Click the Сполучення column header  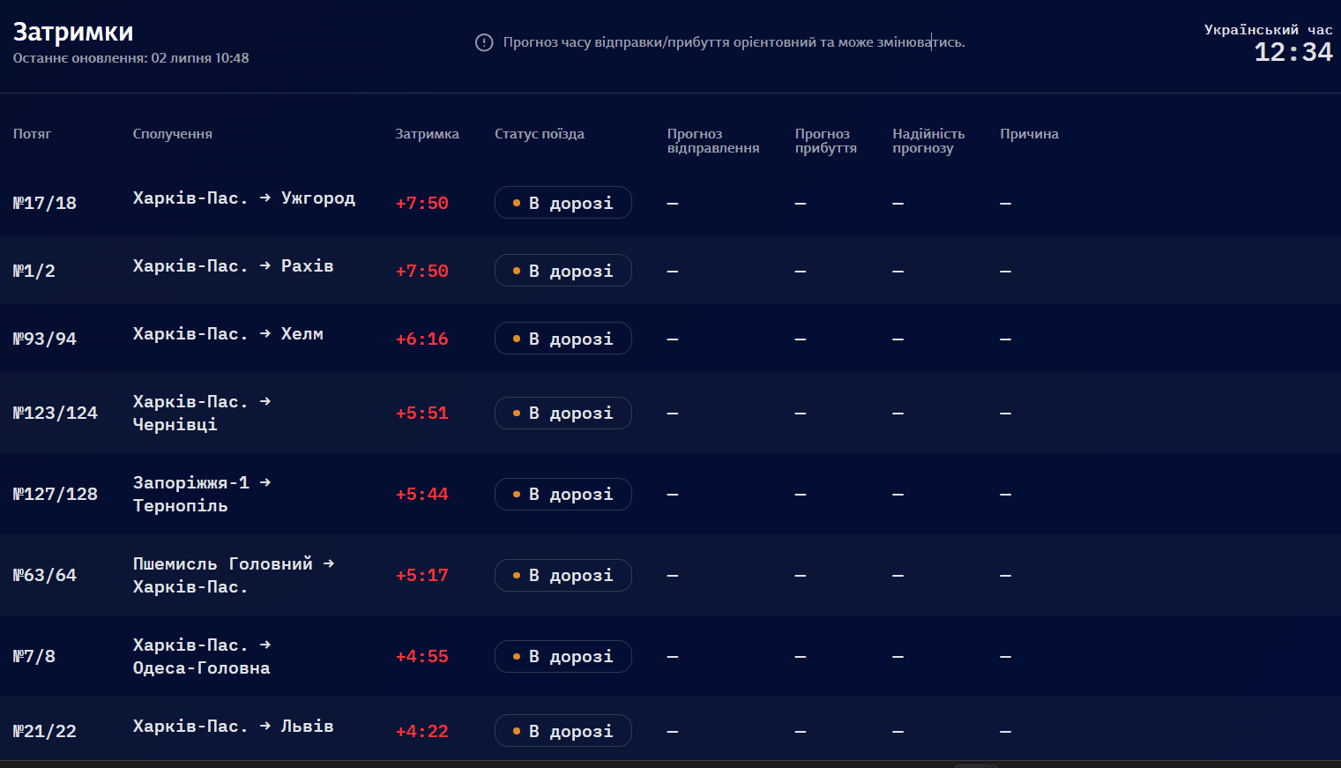pyautogui.click(x=172, y=134)
